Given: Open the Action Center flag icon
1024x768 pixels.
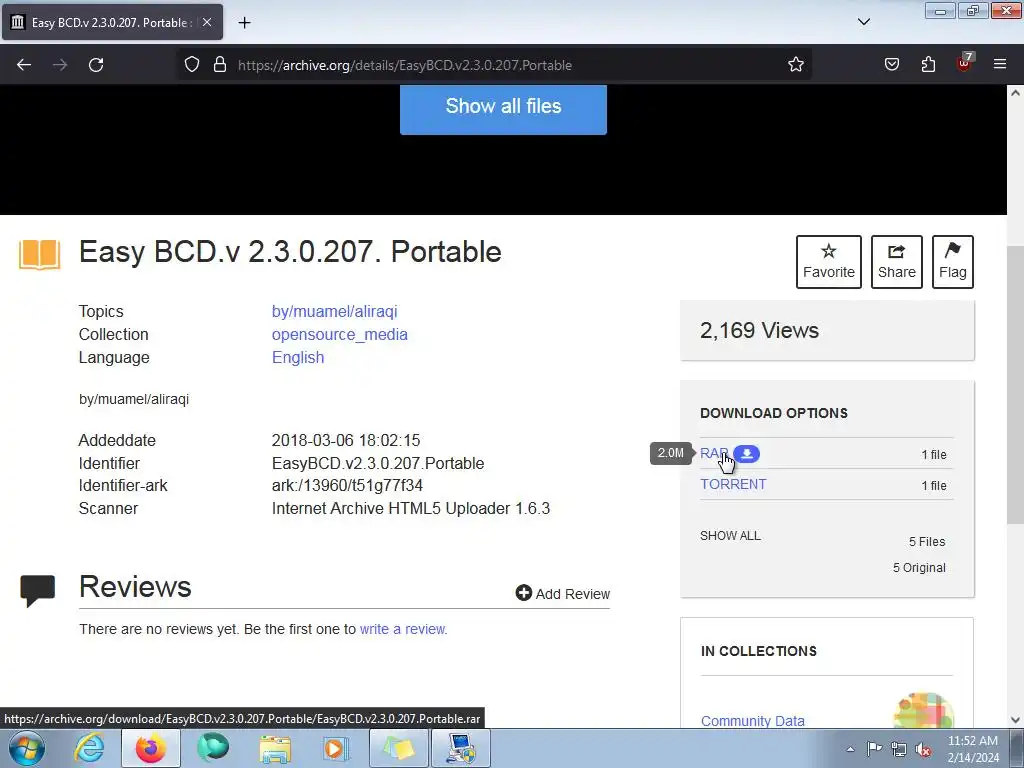Looking at the screenshot, I should (874, 748).
